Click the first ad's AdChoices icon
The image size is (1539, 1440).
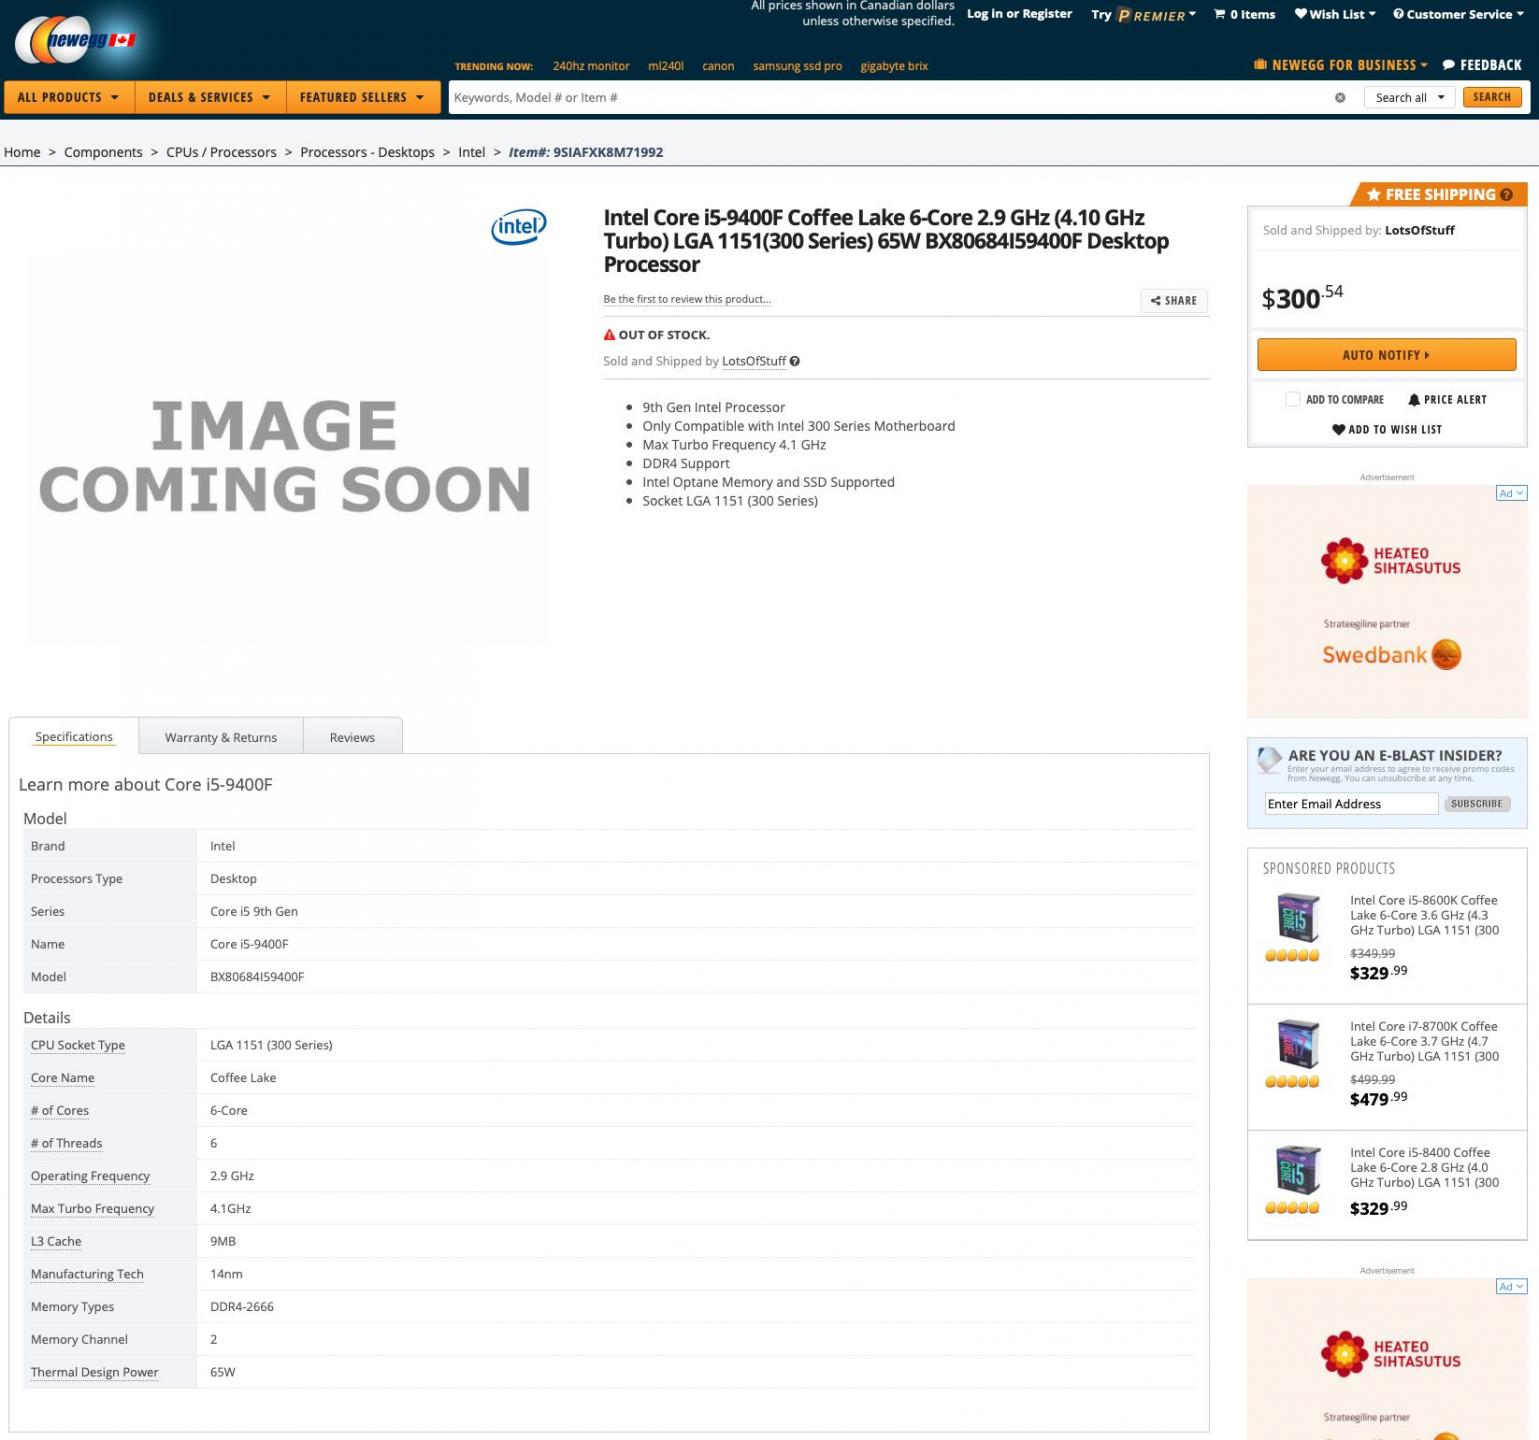click(x=1511, y=493)
